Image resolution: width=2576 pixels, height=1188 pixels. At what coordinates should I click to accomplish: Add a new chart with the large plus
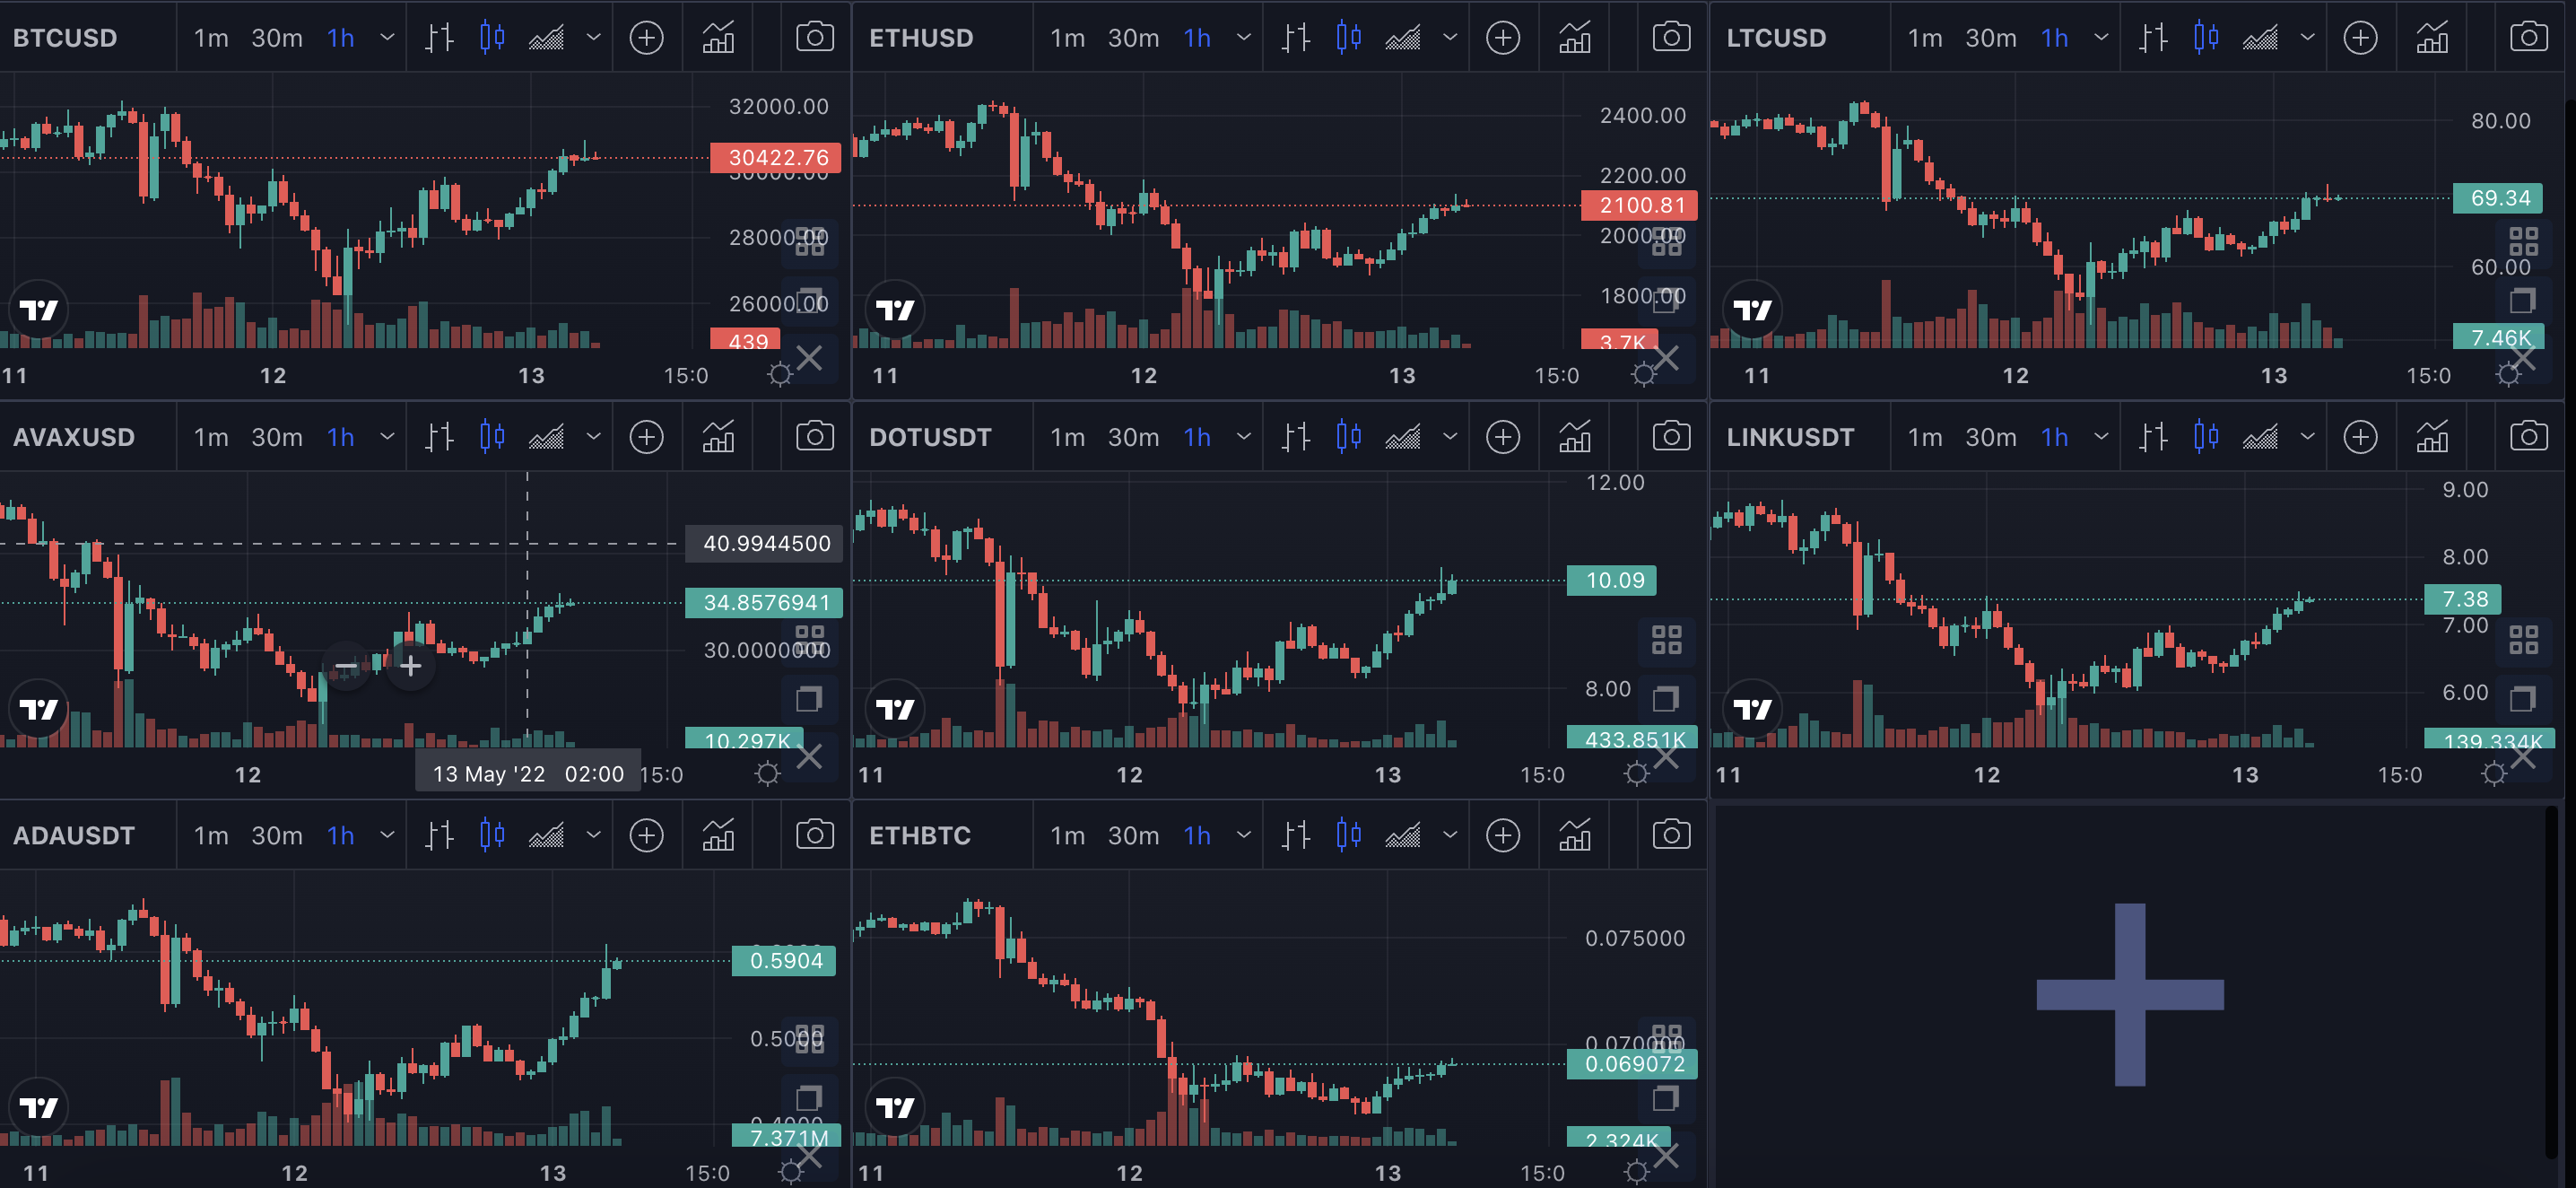[x=2130, y=994]
